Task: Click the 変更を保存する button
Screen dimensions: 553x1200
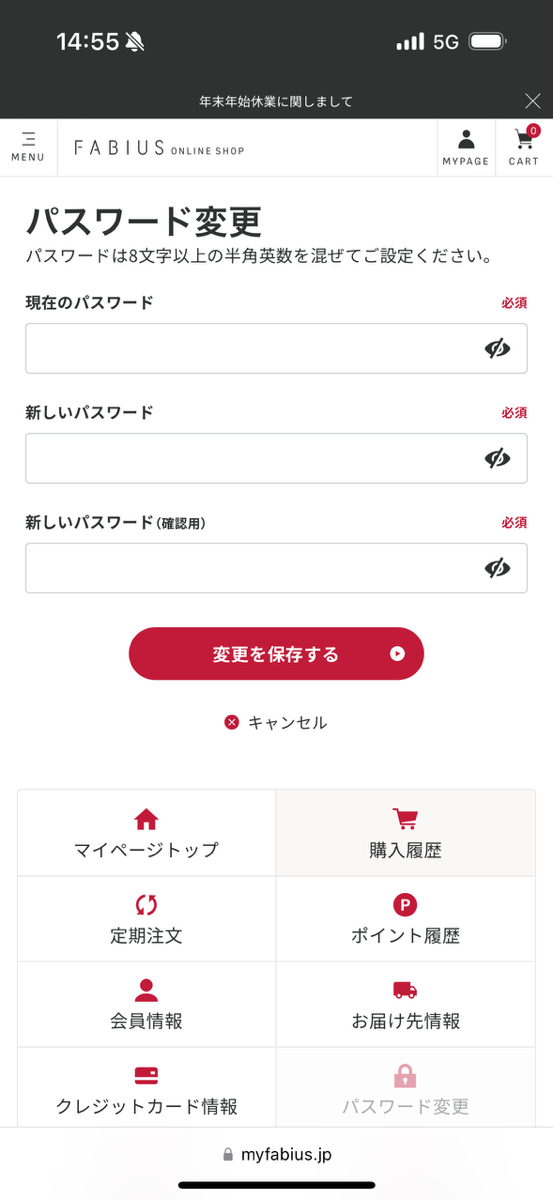Action: click(276, 654)
